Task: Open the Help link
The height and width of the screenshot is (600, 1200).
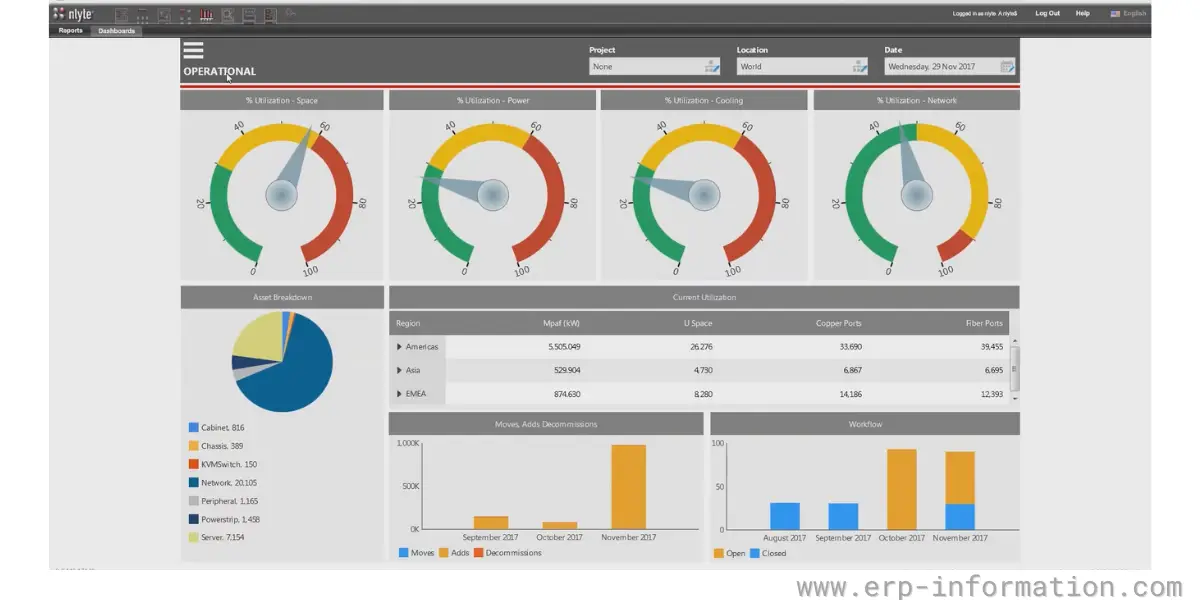Action: [1083, 14]
